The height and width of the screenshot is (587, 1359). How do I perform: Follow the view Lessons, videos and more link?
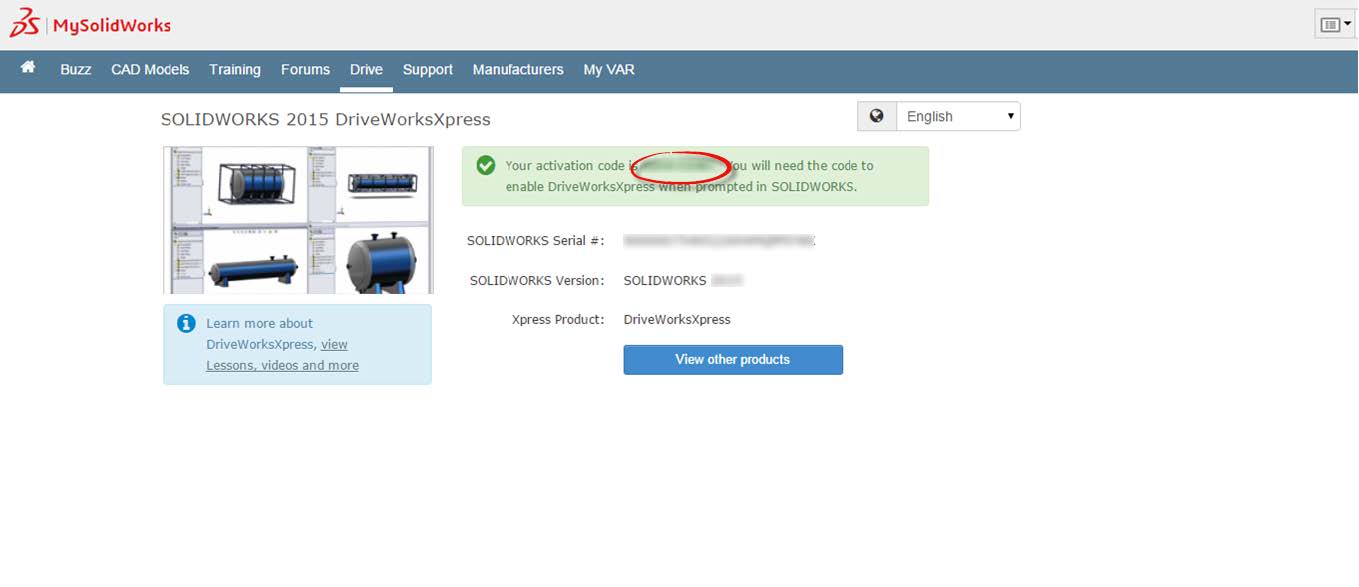point(282,355)
